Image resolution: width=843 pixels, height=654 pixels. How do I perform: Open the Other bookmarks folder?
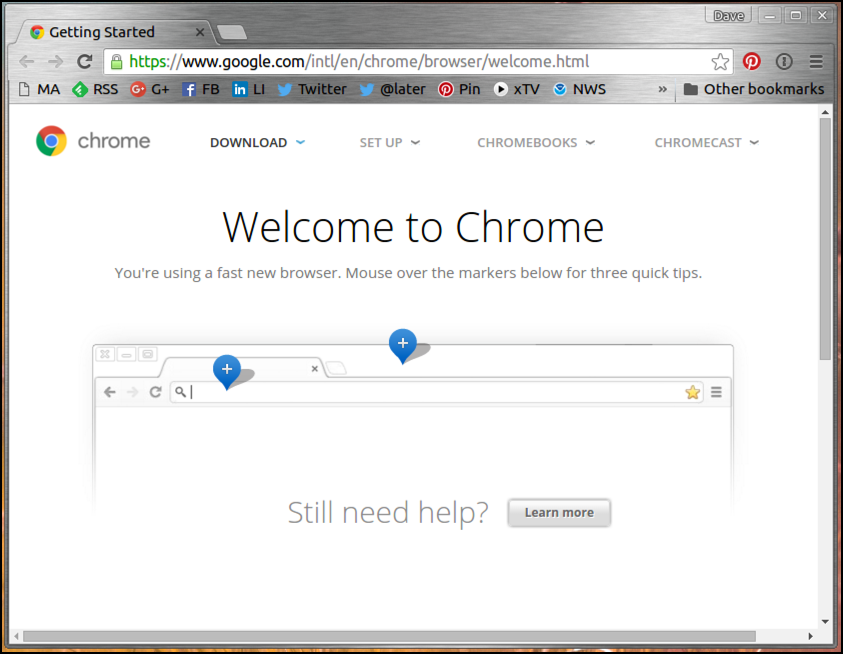pos(754,89)
